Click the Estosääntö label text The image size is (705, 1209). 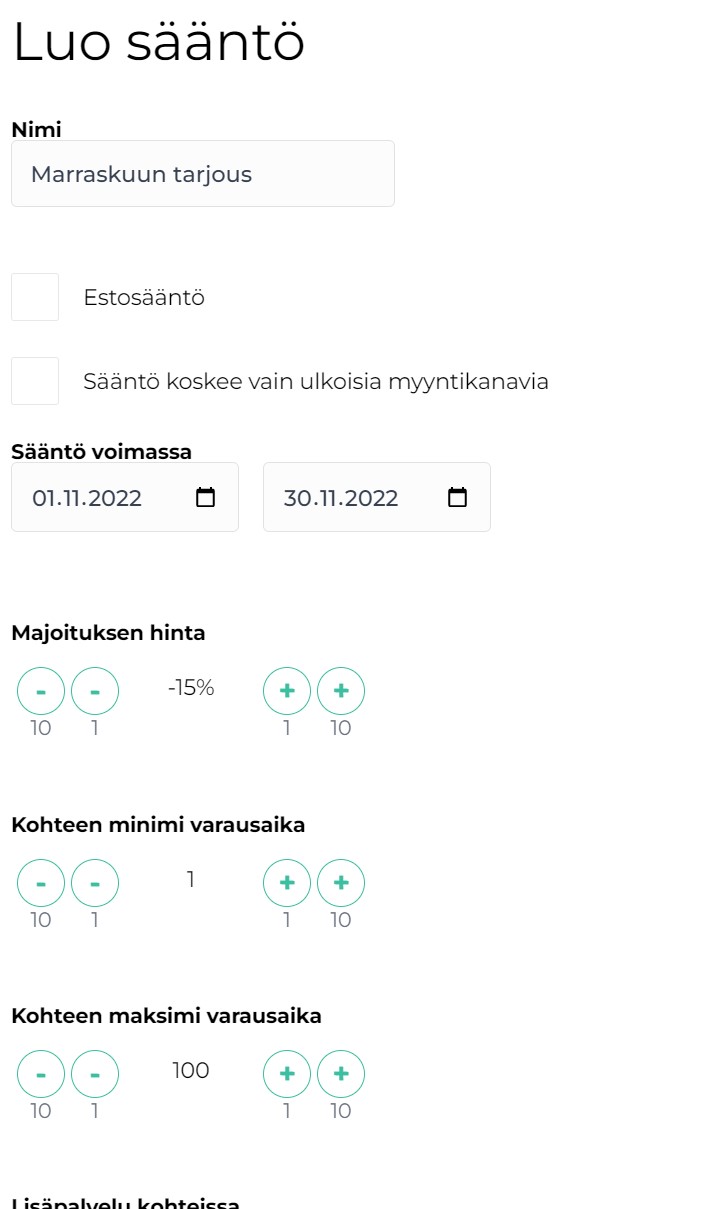144,298
